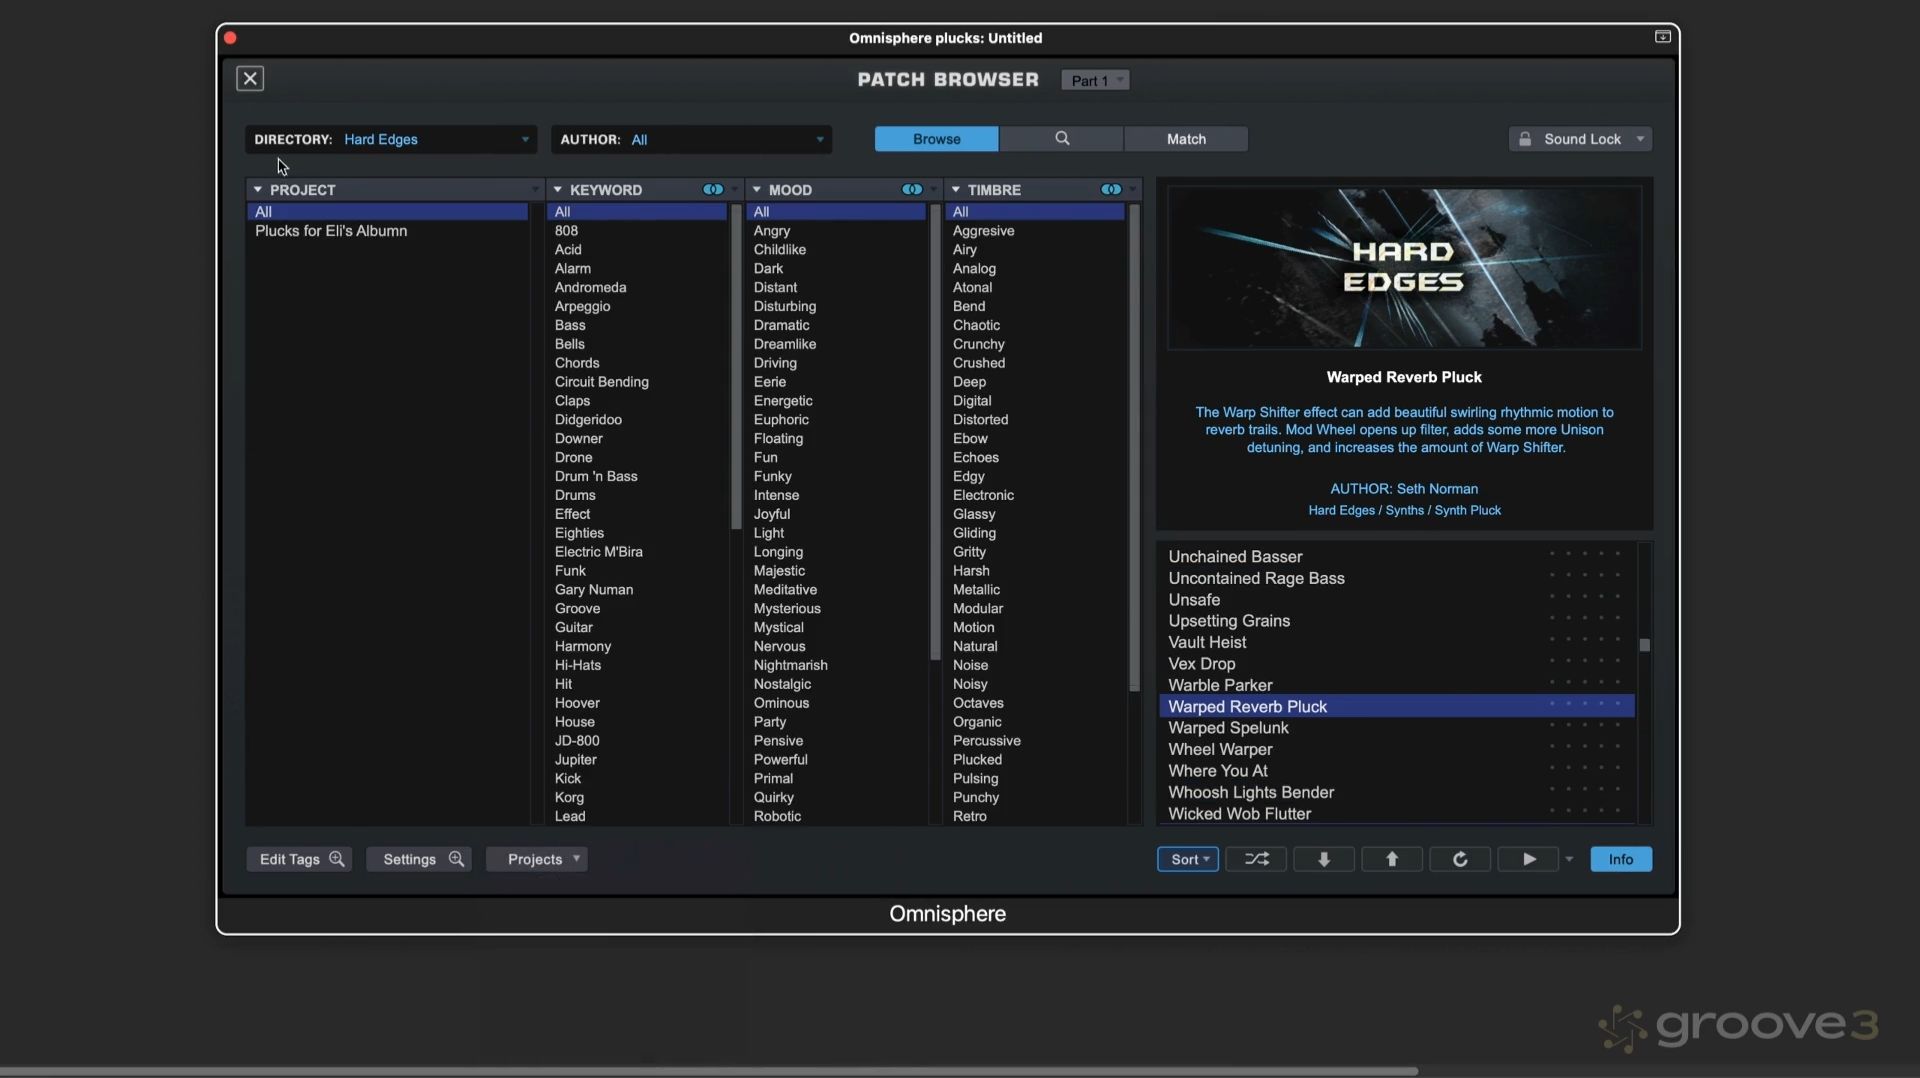Load the Unchained Basser patch

point(1396,557)
